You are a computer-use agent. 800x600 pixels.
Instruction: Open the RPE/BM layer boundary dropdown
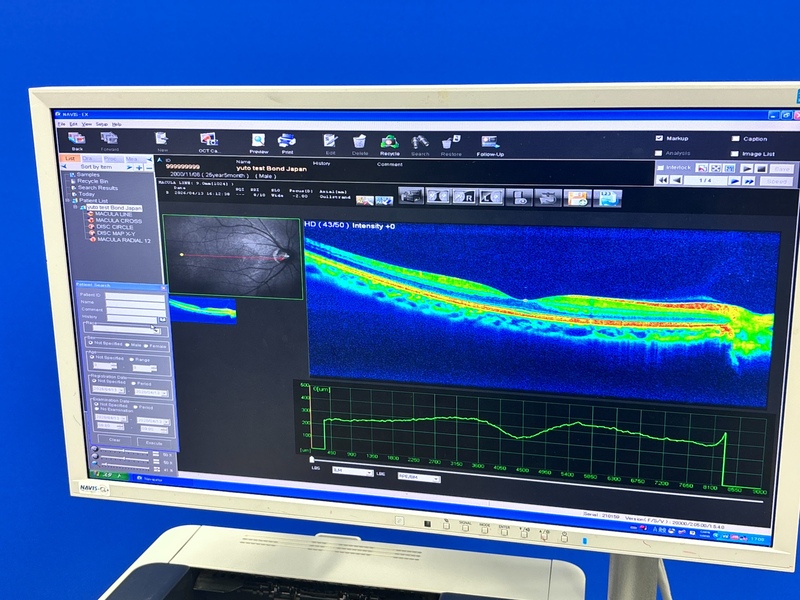418,477
